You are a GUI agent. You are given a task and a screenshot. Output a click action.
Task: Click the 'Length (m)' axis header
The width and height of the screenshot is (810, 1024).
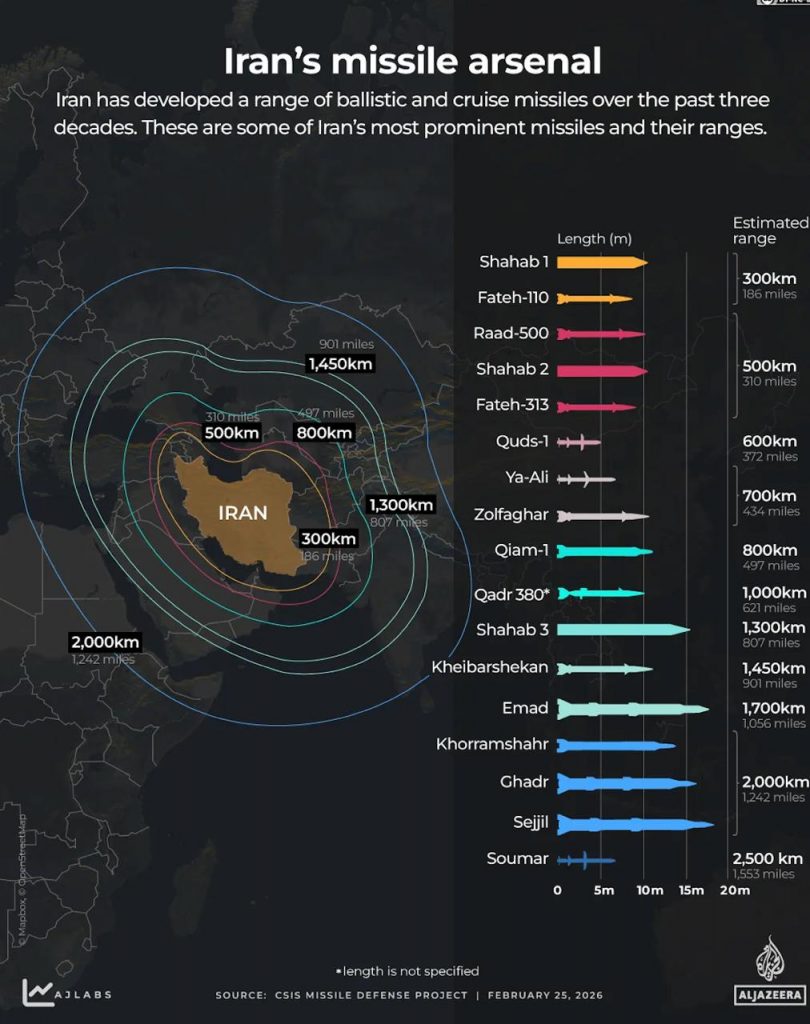tap(594, 238)
